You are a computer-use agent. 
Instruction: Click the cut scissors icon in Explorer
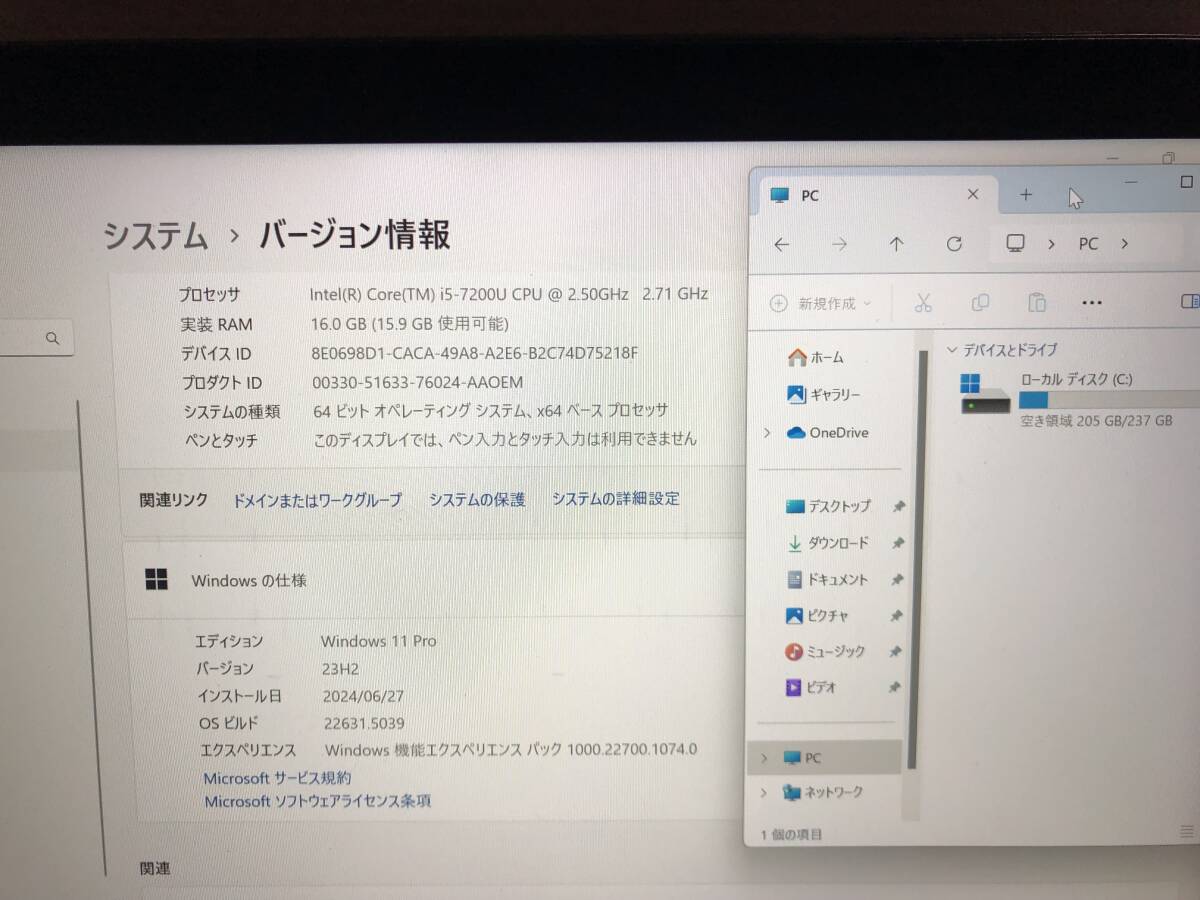(923, 303)
